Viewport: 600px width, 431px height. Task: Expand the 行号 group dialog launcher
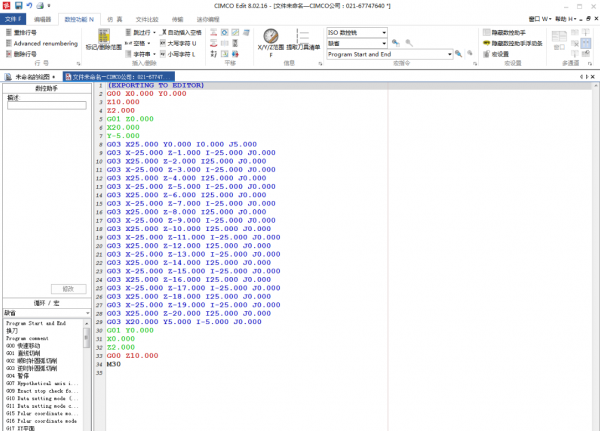pos(78,64)
